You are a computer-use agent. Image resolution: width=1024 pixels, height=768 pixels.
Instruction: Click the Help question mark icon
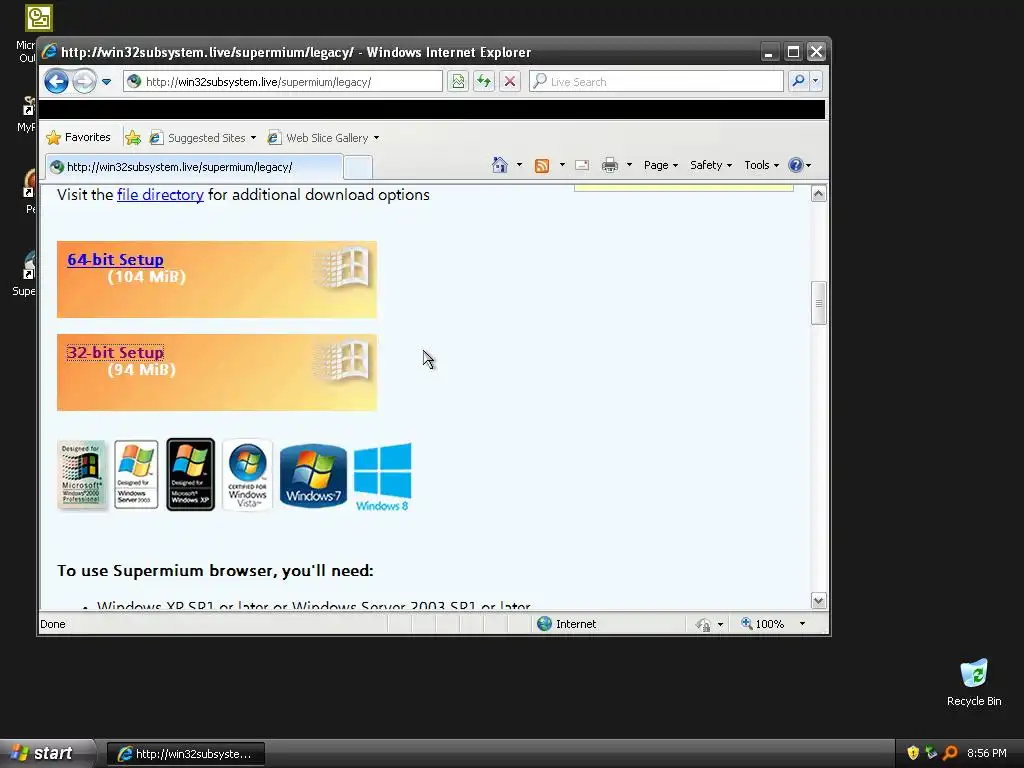coord(795,165)
